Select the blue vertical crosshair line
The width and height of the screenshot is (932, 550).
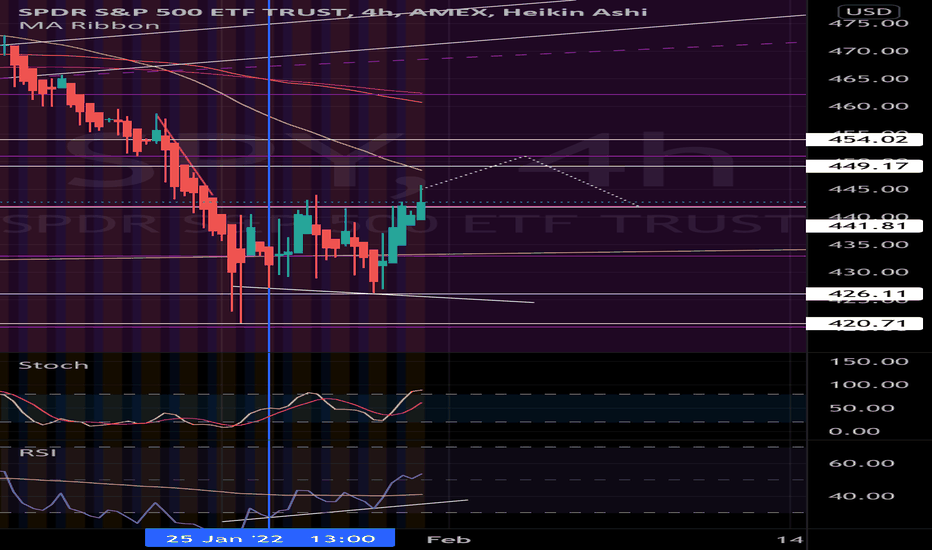click(269, 262)
